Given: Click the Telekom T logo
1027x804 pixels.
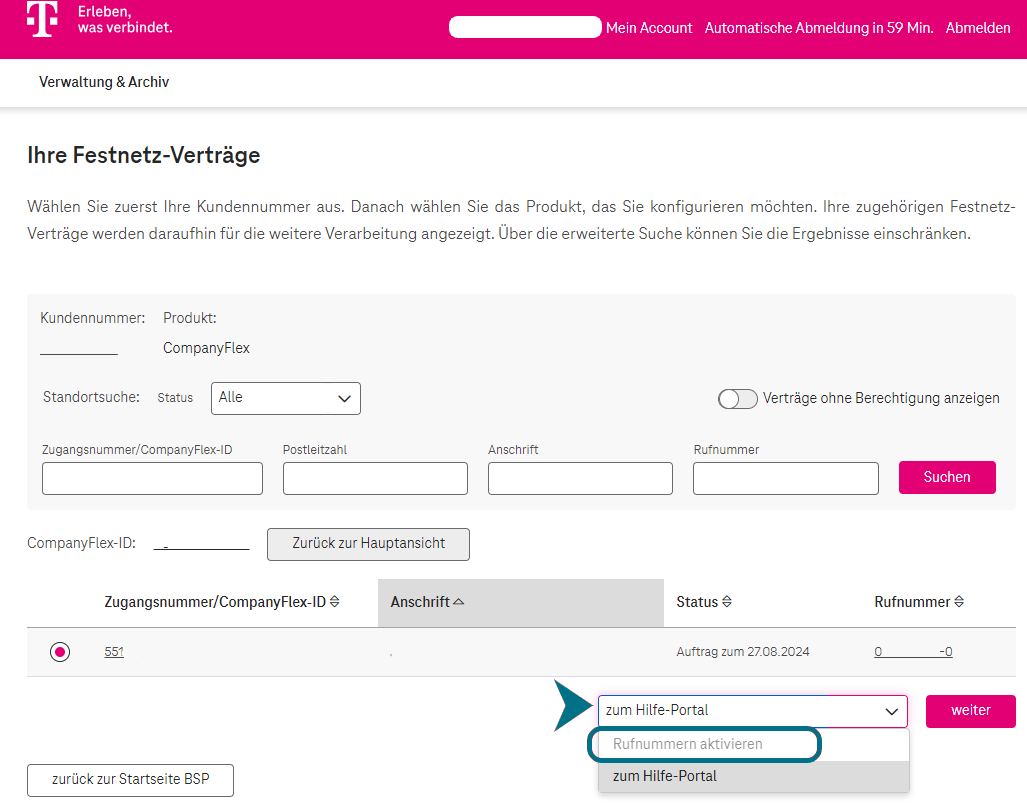Looking at the screenshot, I should click(43, 19).
